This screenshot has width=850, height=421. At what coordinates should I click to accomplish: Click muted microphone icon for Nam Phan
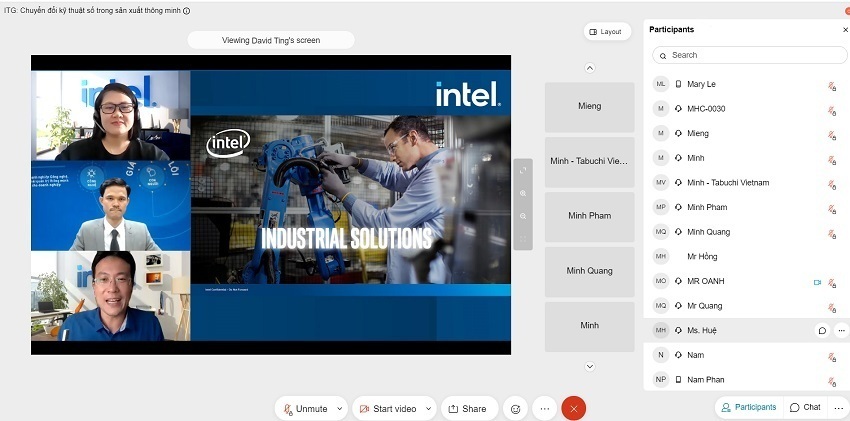[x=832, y=381]
